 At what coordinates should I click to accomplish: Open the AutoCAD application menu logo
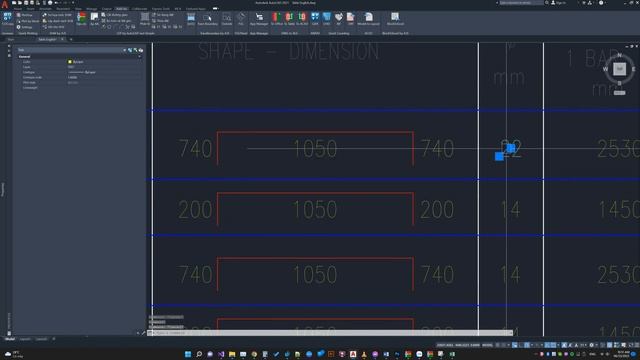click(4, 5)
